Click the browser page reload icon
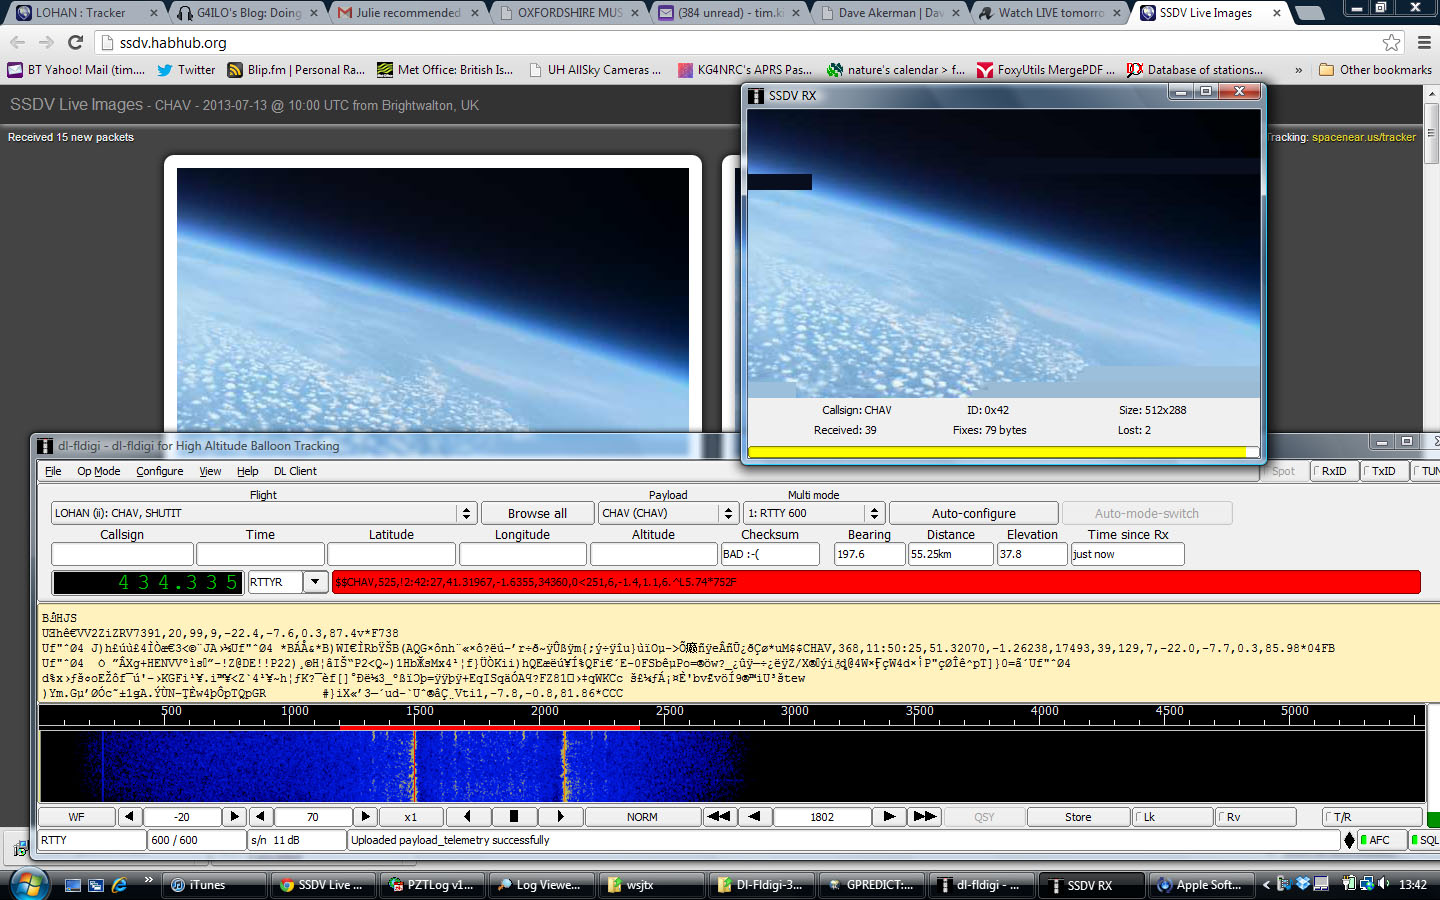The height and width of the screenshot is (900, 1440). [x=75, y=42]
